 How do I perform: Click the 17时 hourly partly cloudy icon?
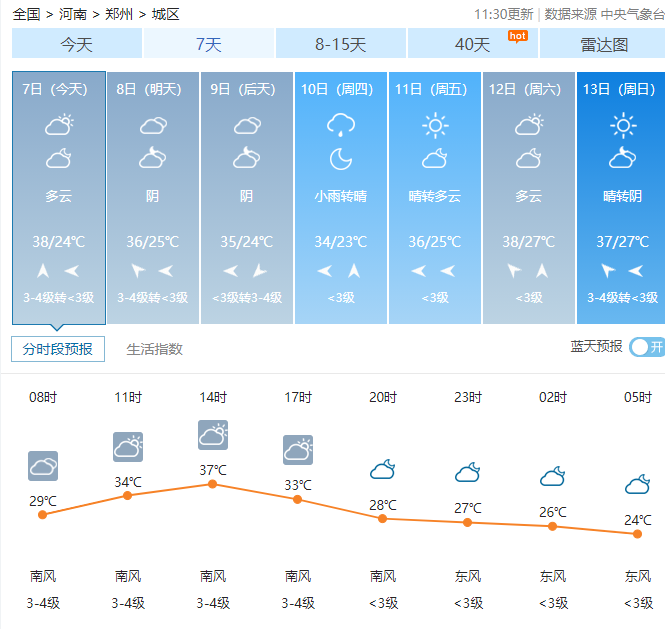coord(298,450)
